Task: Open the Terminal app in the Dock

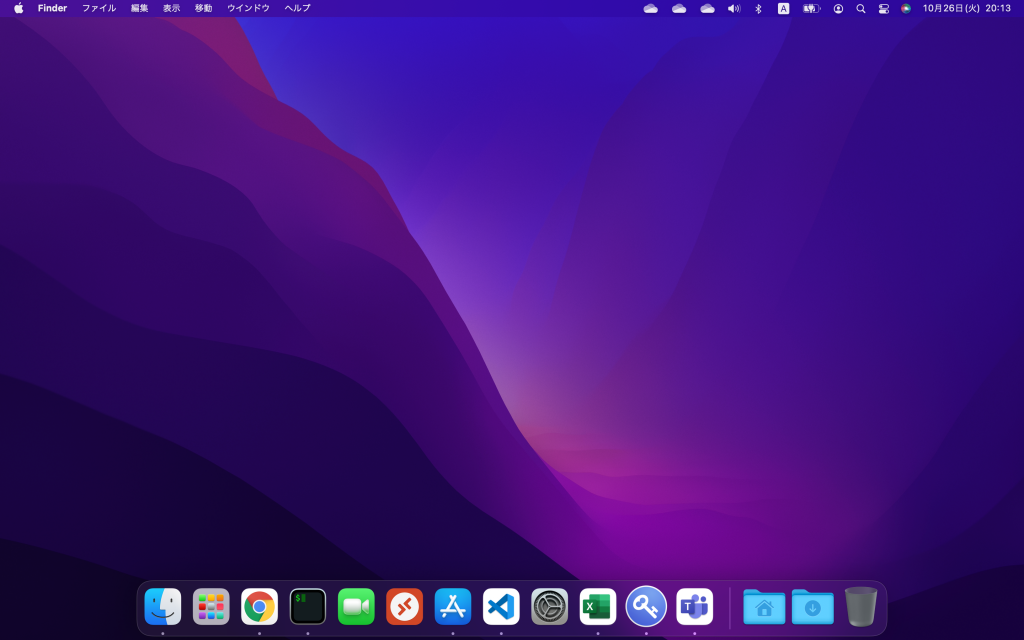Action: (308, 606)
